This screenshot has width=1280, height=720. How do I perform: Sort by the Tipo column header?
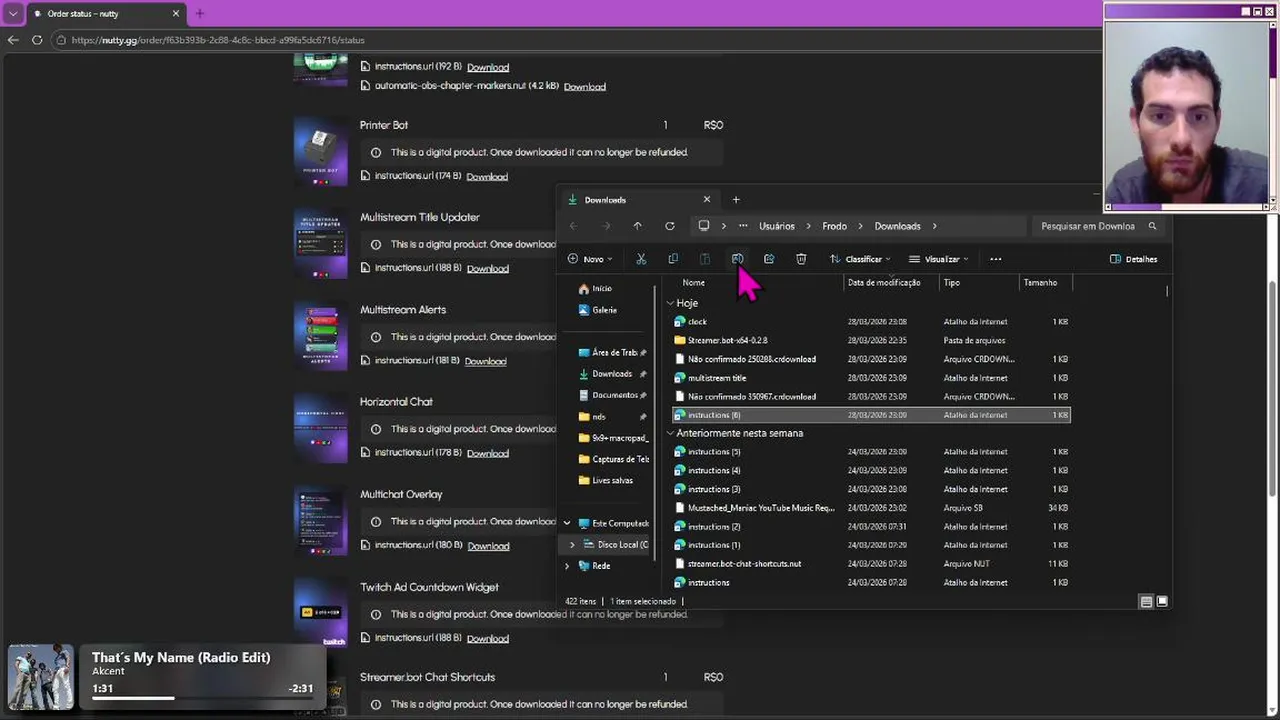(x=951, y=283)
